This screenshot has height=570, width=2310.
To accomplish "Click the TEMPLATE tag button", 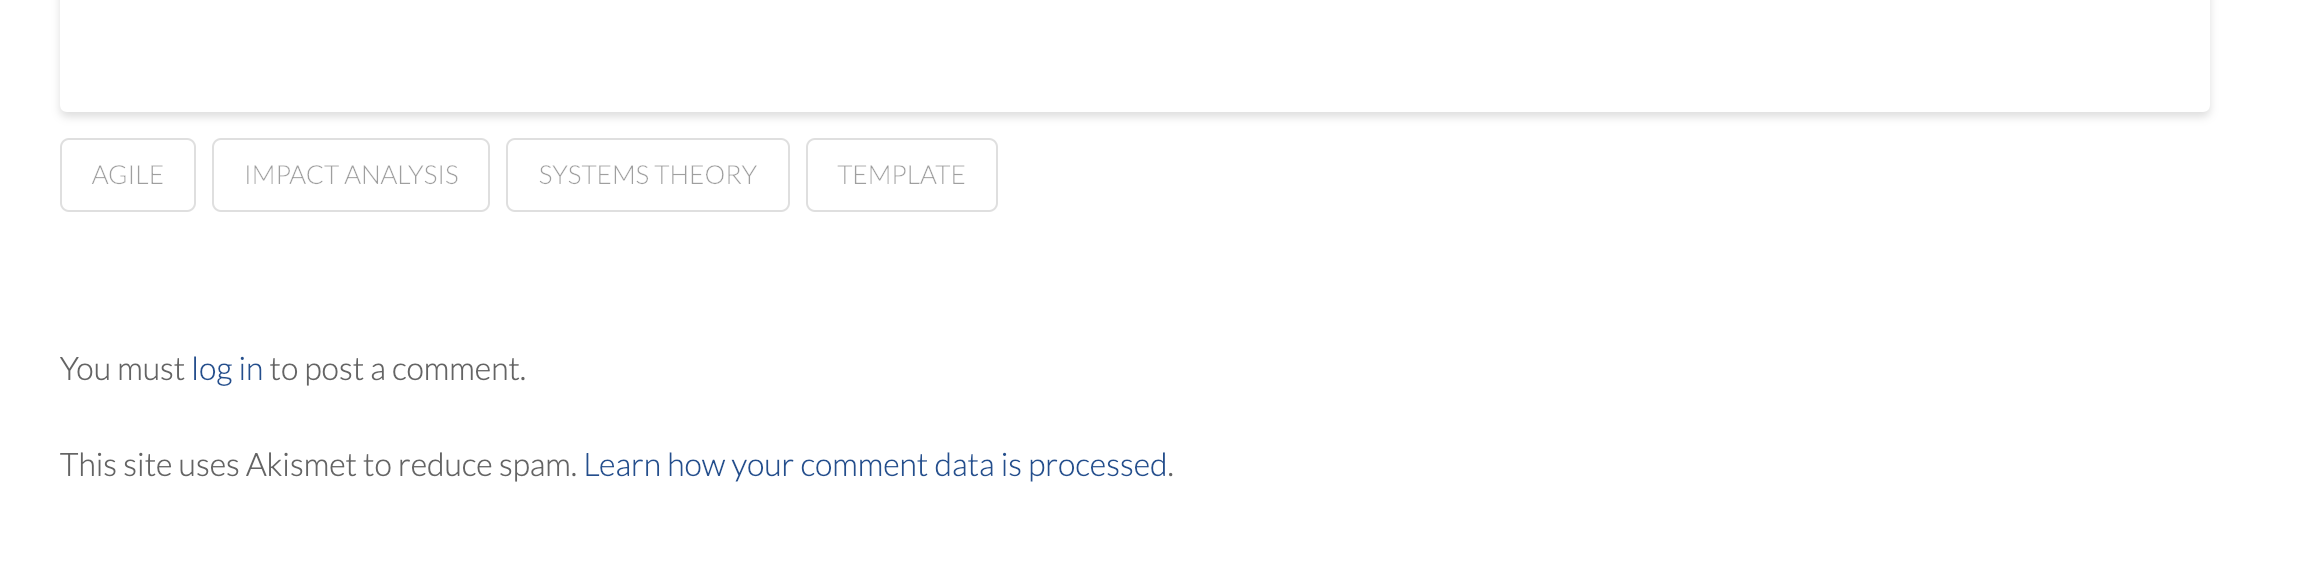I will click(x=902, y=175).
